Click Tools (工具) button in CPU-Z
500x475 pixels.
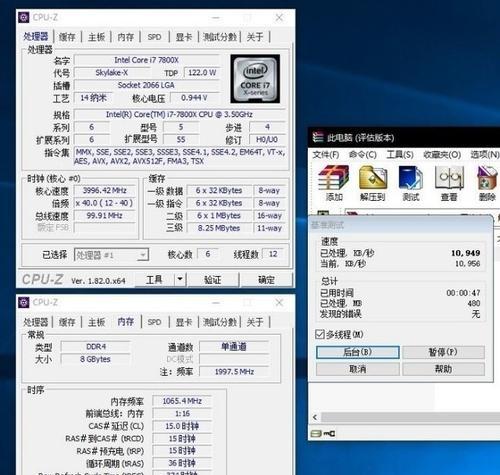pyautogui.click(x=154, y=279)
